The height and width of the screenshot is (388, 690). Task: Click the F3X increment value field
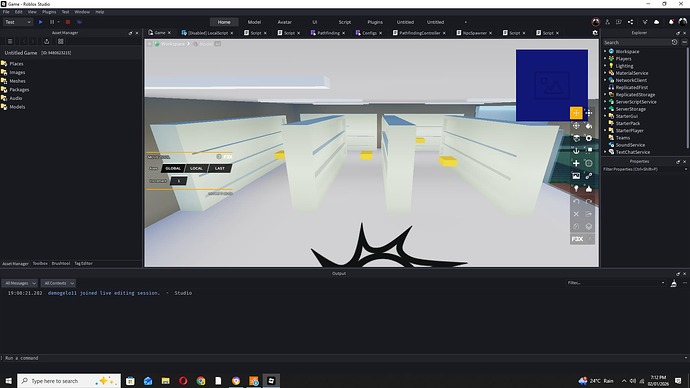(179, 181)
